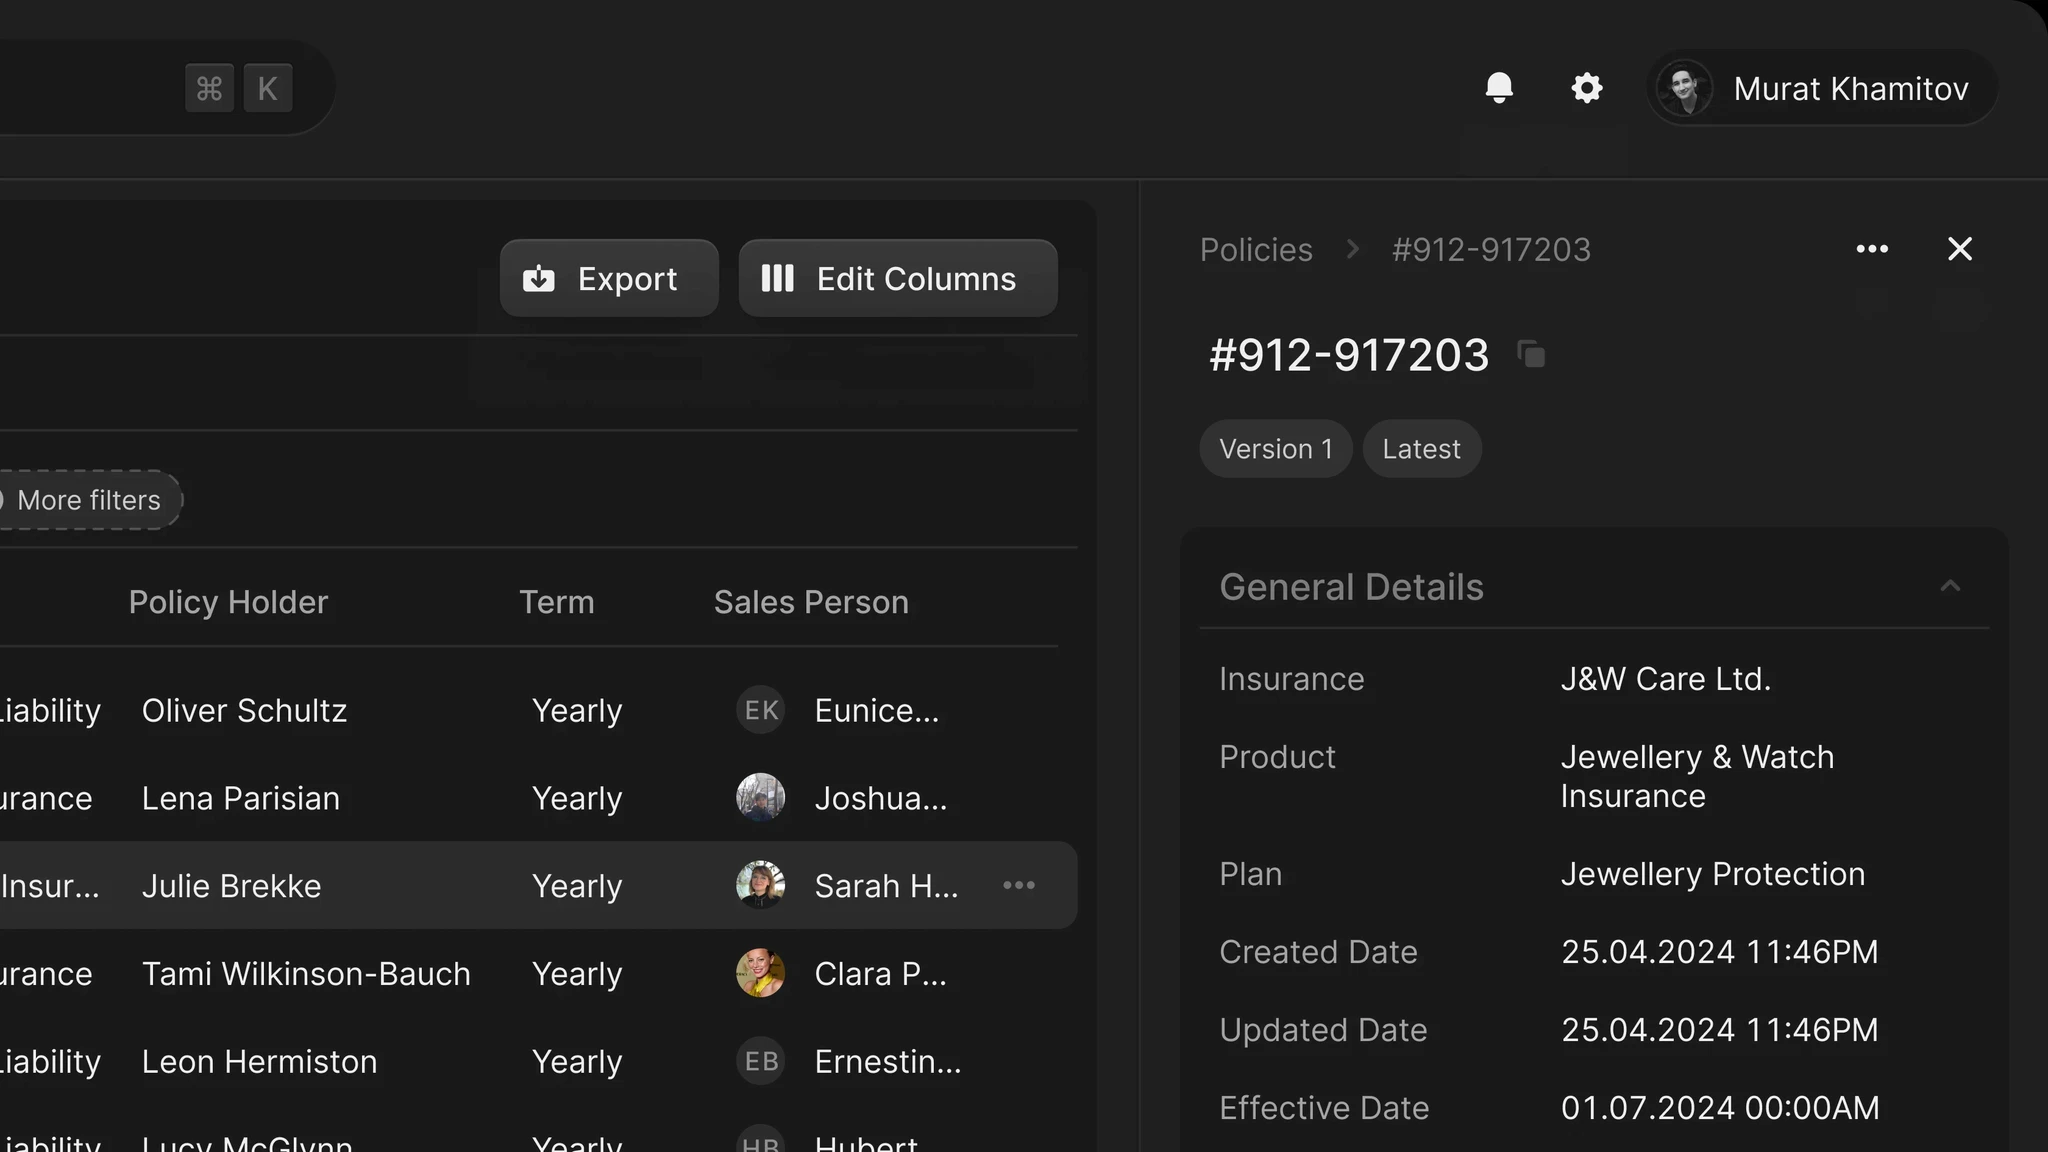The height and width of the screenshot is (1152, 2048).
Task: Open the policy panel's three-dot menu
Action: [1872, 249]
